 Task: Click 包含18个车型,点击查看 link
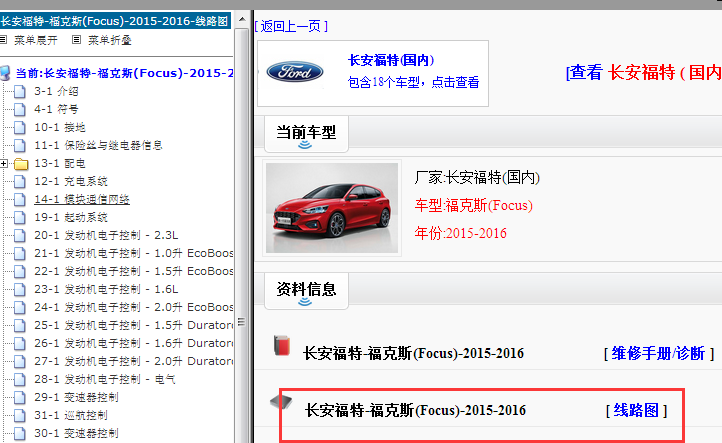pyautogui.click(x=413, y=82)
